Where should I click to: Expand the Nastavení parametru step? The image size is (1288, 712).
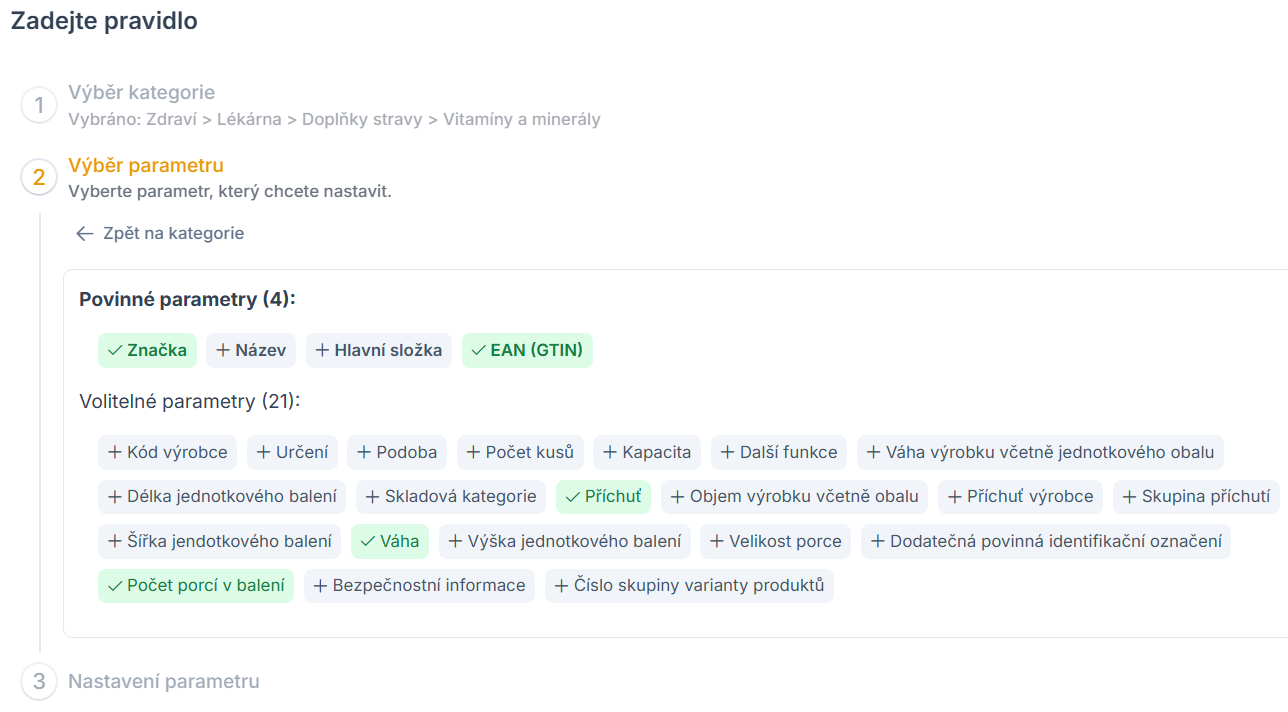(163, 681)
